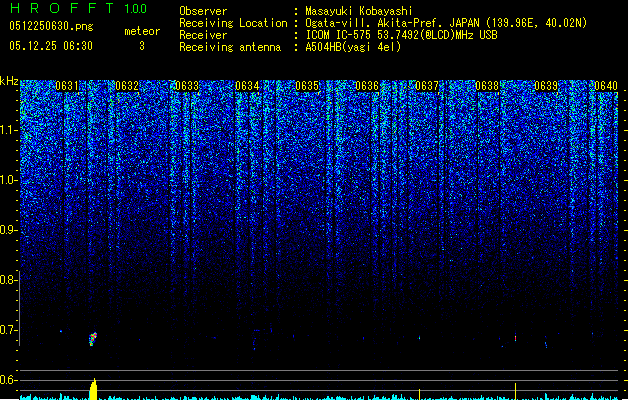The height and width of the screenshot is (400, 629).
Task: Click observer name Masayuki Kobayashi
Action: pyautogui.click(x=359, y=11)
